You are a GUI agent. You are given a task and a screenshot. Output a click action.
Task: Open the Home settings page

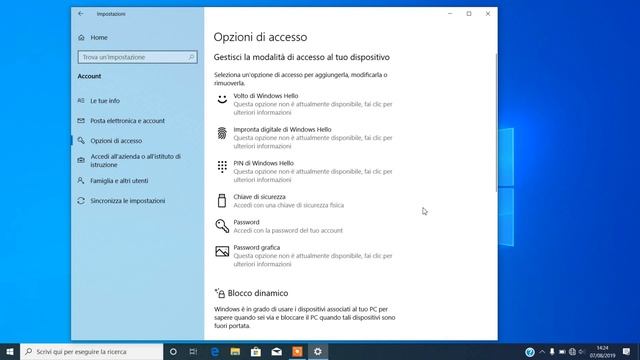(99, 37)
